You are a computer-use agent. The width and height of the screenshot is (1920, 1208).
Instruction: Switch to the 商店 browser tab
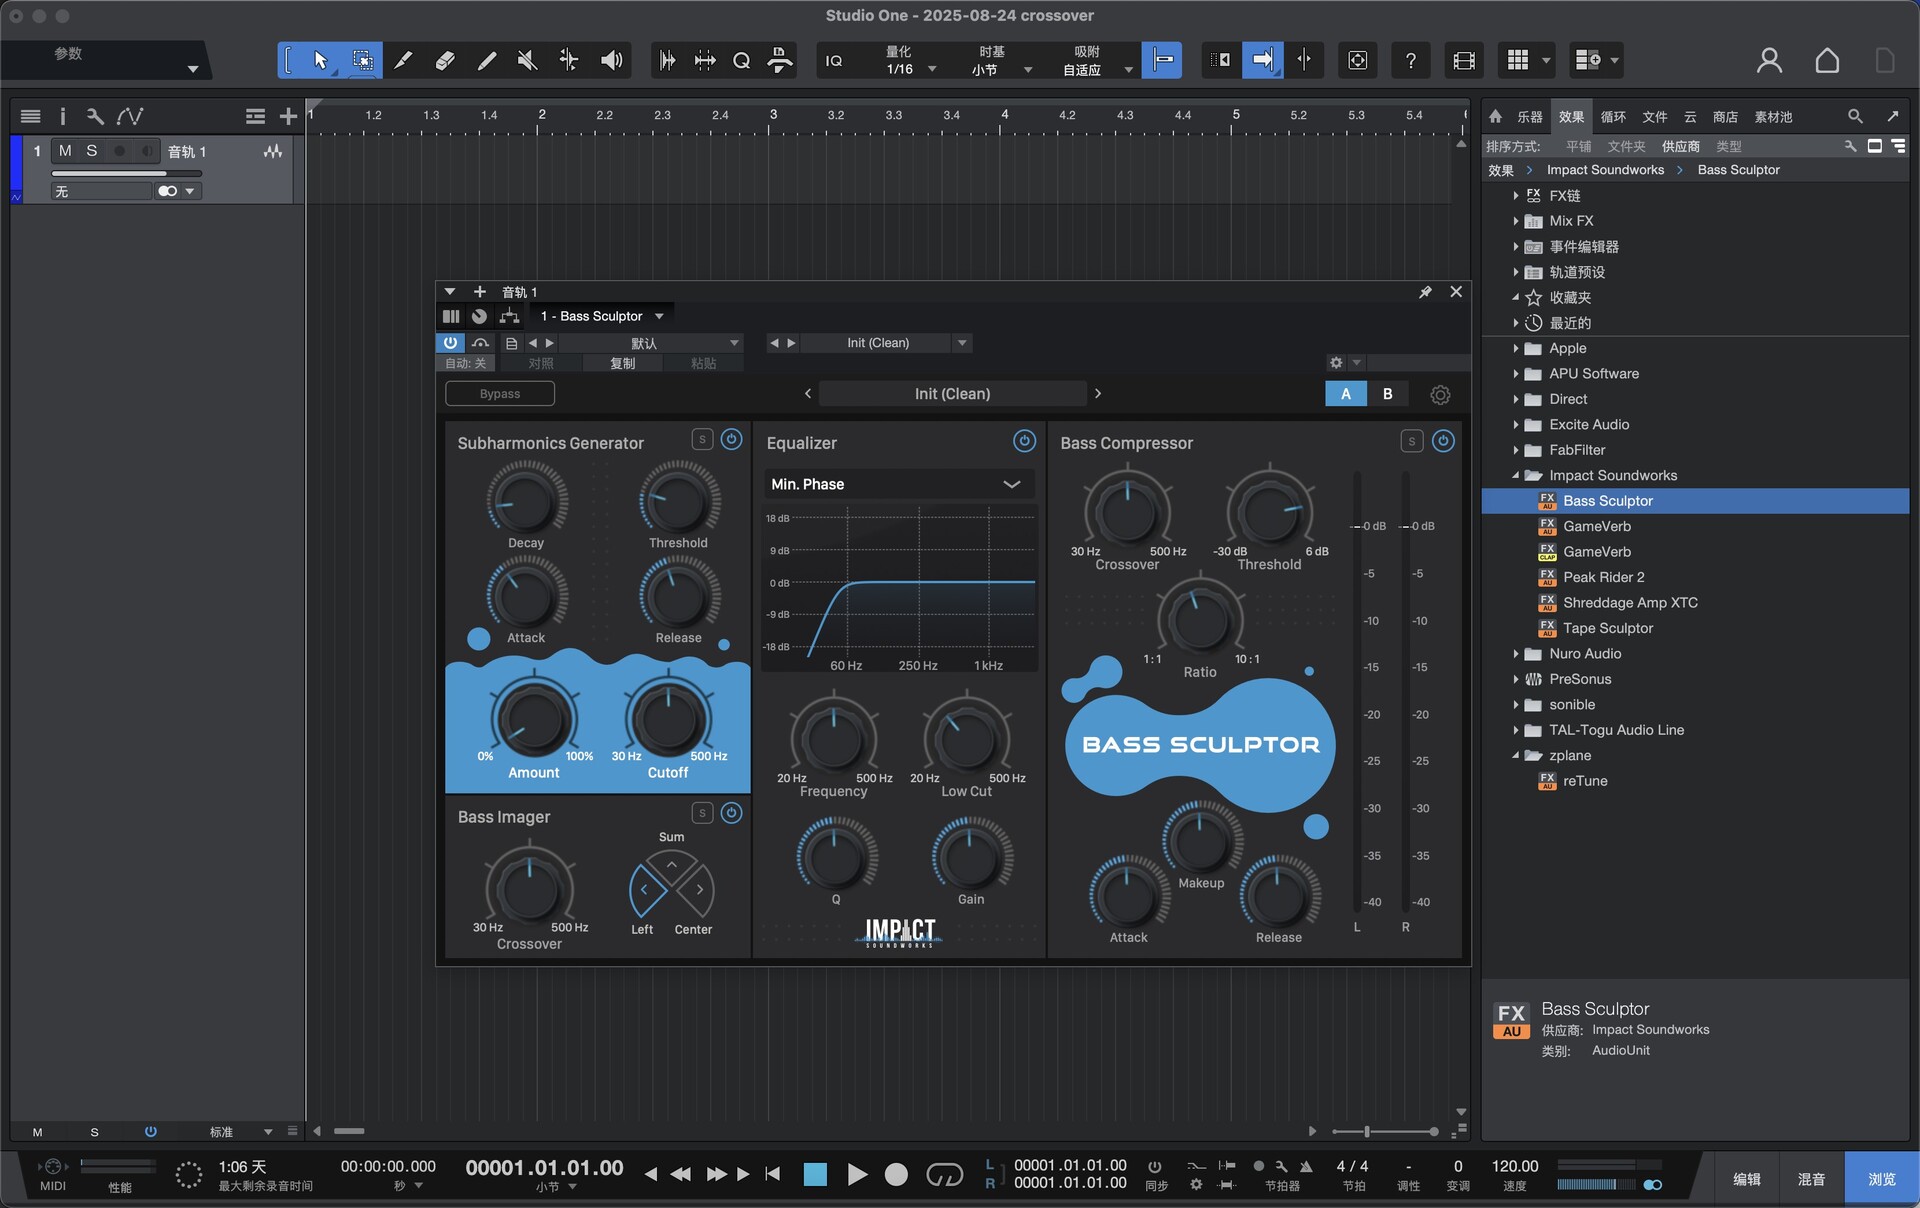1725,117
